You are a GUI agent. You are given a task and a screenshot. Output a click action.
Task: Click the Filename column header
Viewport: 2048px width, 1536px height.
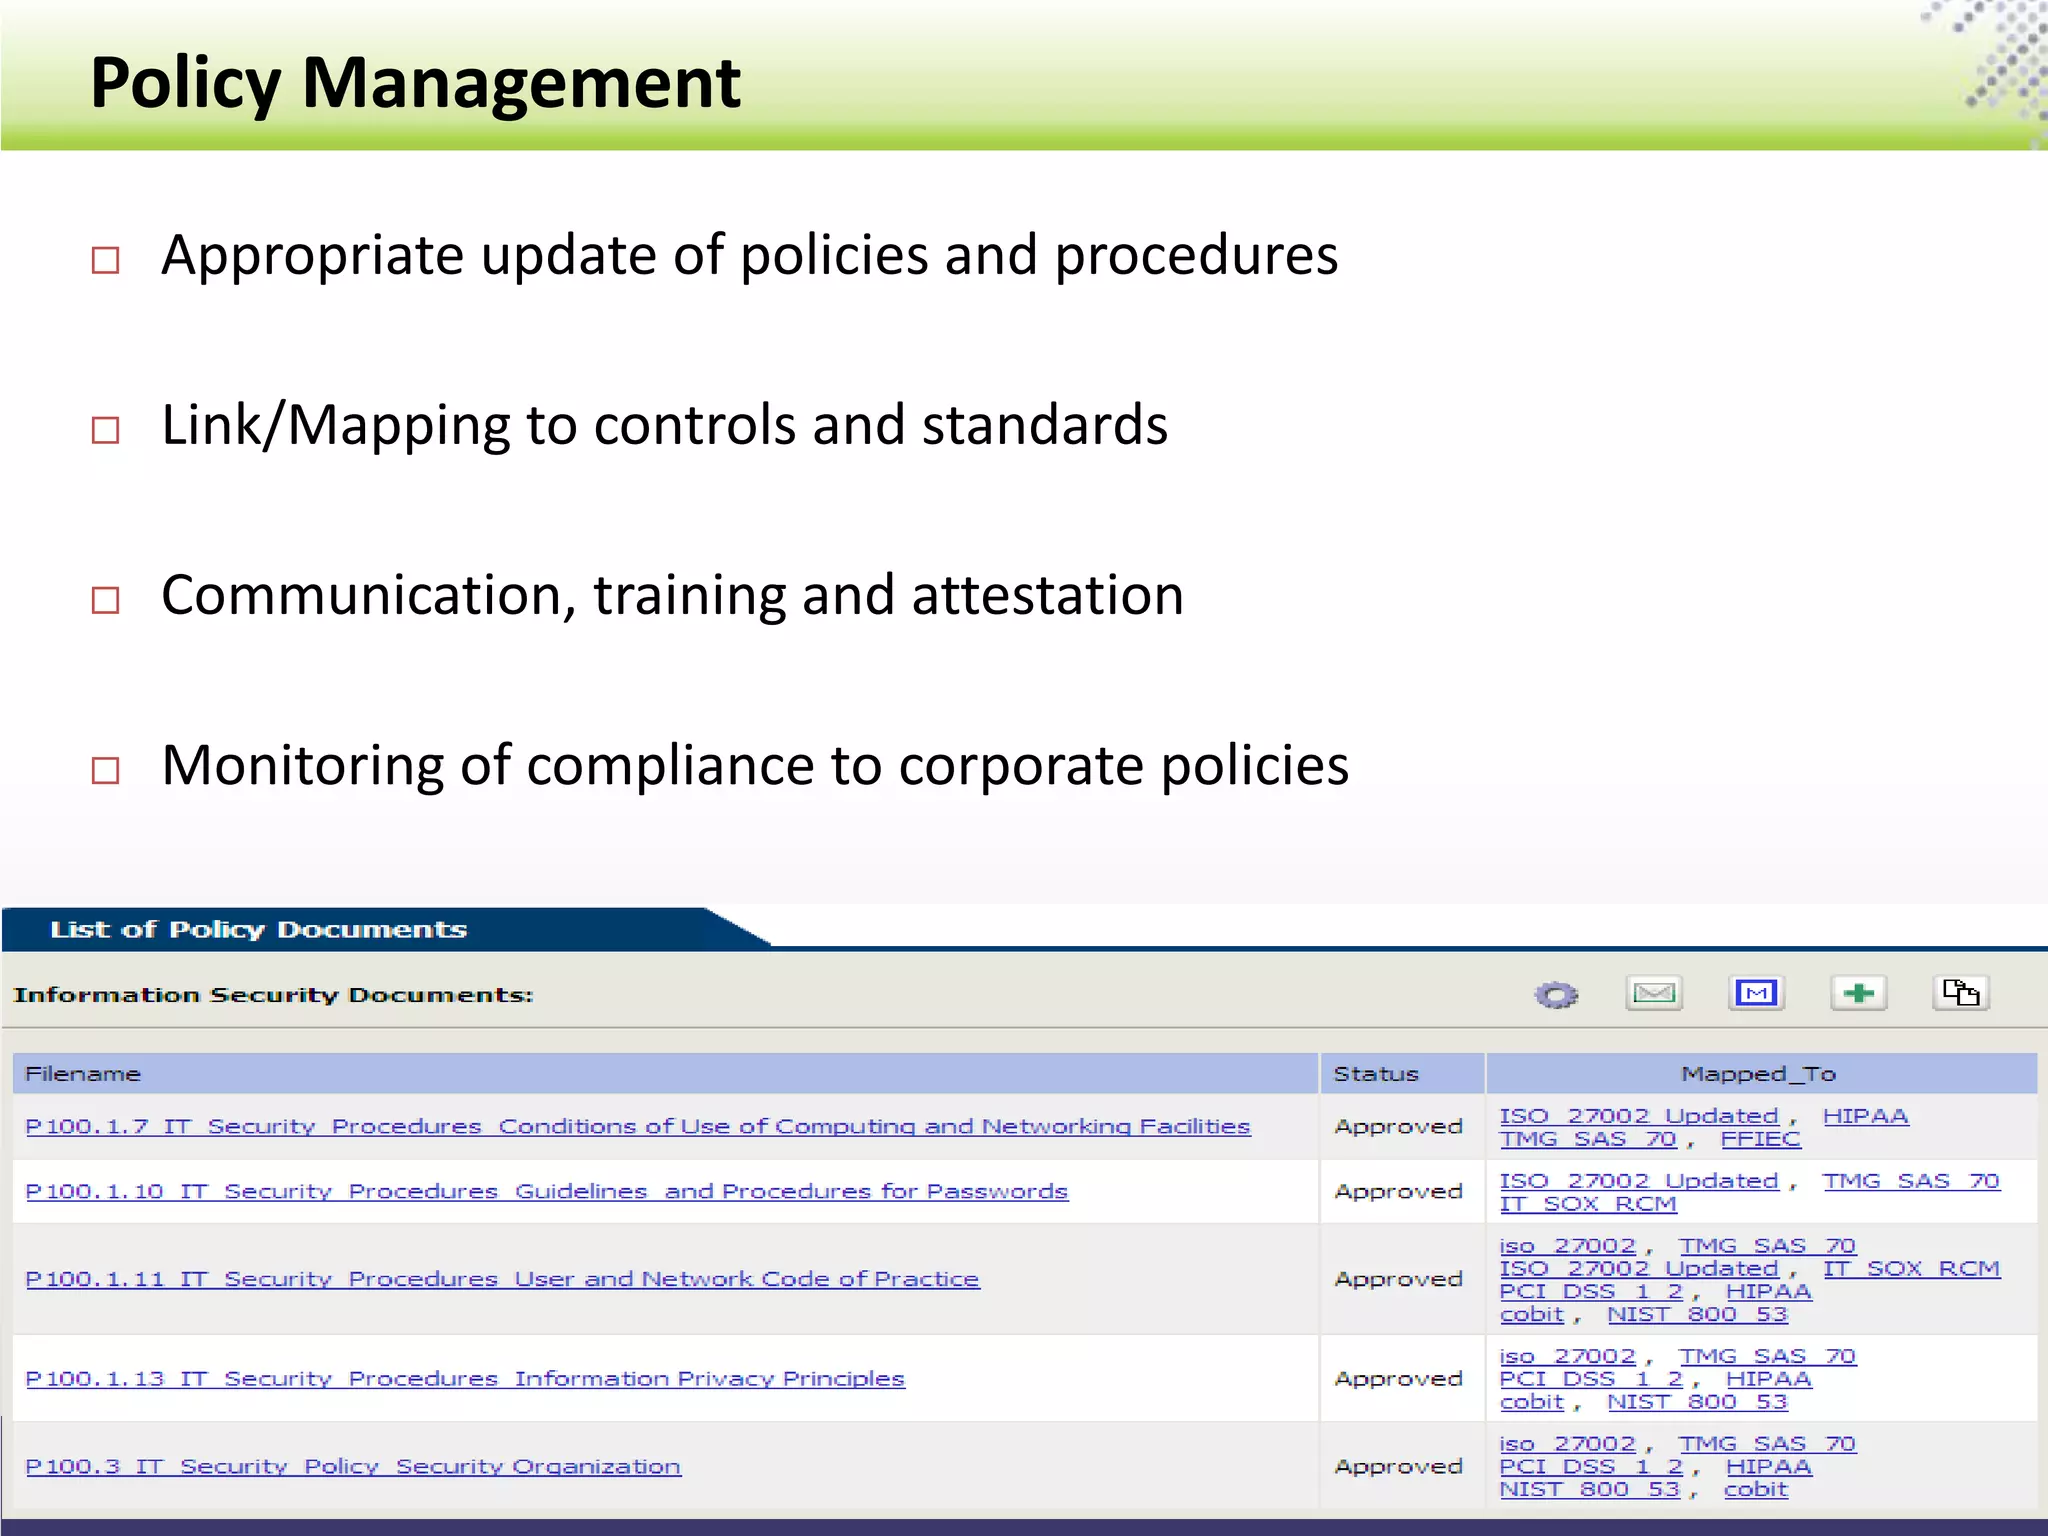[x=666, y=1073]
